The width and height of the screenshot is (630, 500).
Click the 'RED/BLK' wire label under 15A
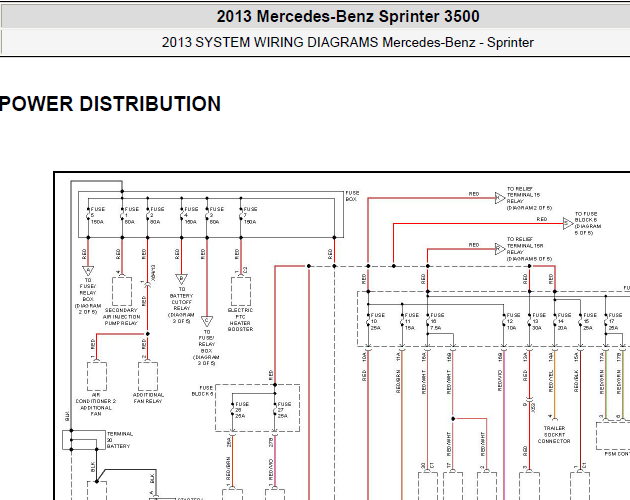click(576, 381)
